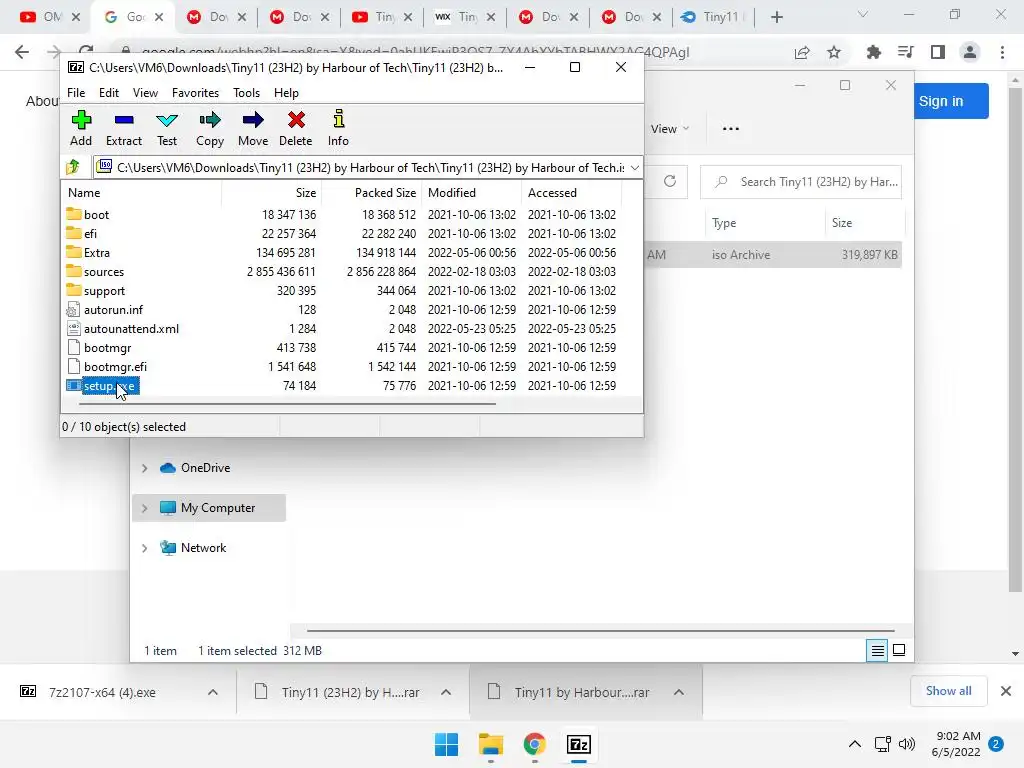Open 7z2107-x64 (4).exe download item
The image size is (1024, 768).
click(x=102, y=692)
